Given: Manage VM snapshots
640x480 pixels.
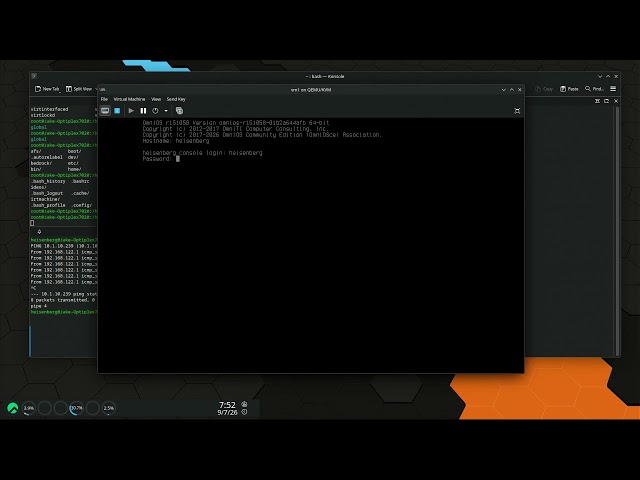Looking at the screenshot, I should tap(179, 111).
